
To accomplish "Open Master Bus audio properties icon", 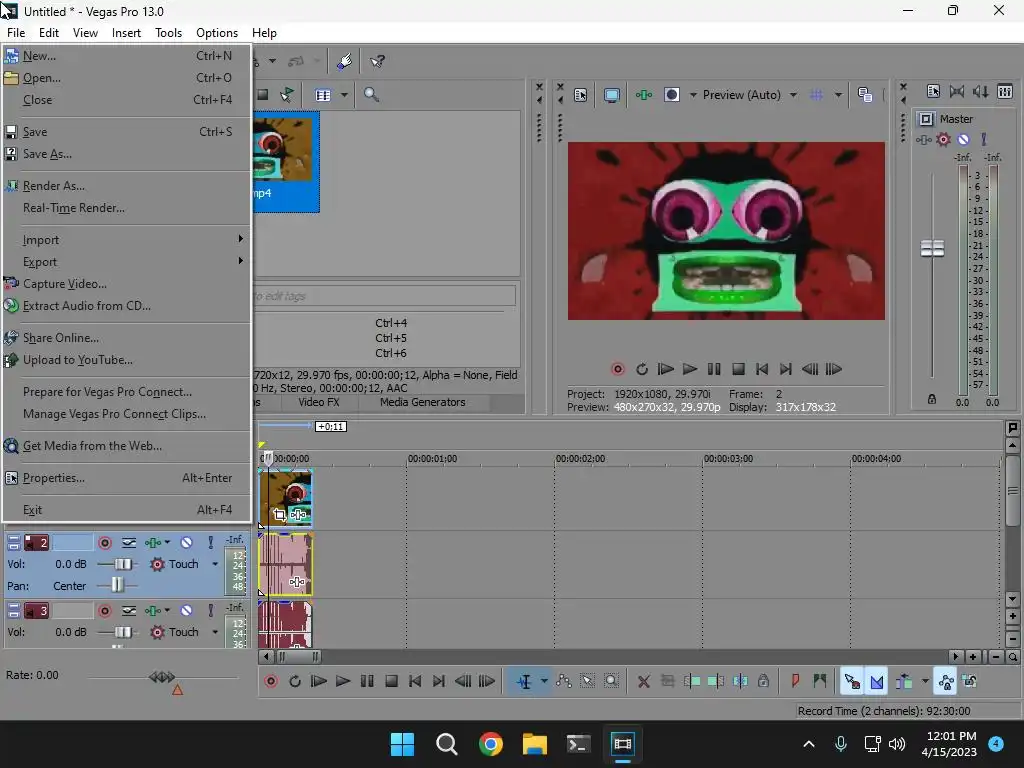I will [933, 91].
